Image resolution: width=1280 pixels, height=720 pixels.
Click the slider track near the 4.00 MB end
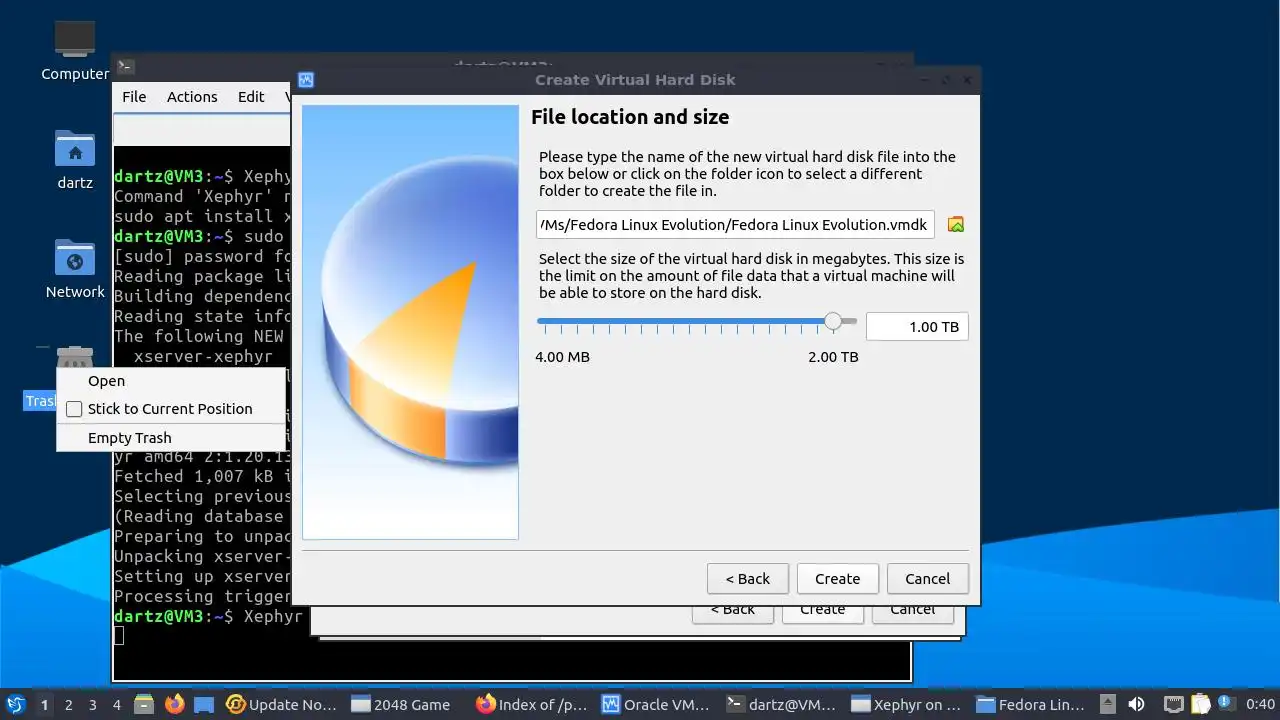click(x=545, y=321)
